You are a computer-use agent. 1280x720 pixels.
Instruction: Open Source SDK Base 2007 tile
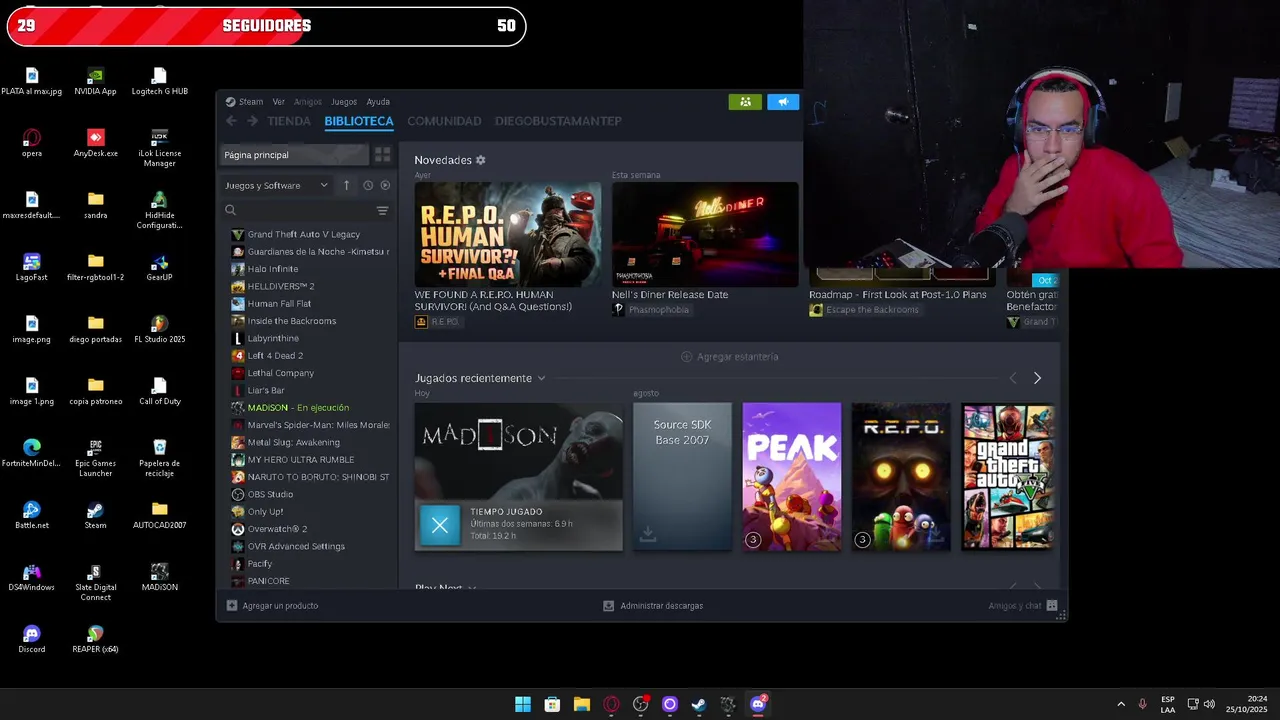pyautogui.click(x=682, y=476)
